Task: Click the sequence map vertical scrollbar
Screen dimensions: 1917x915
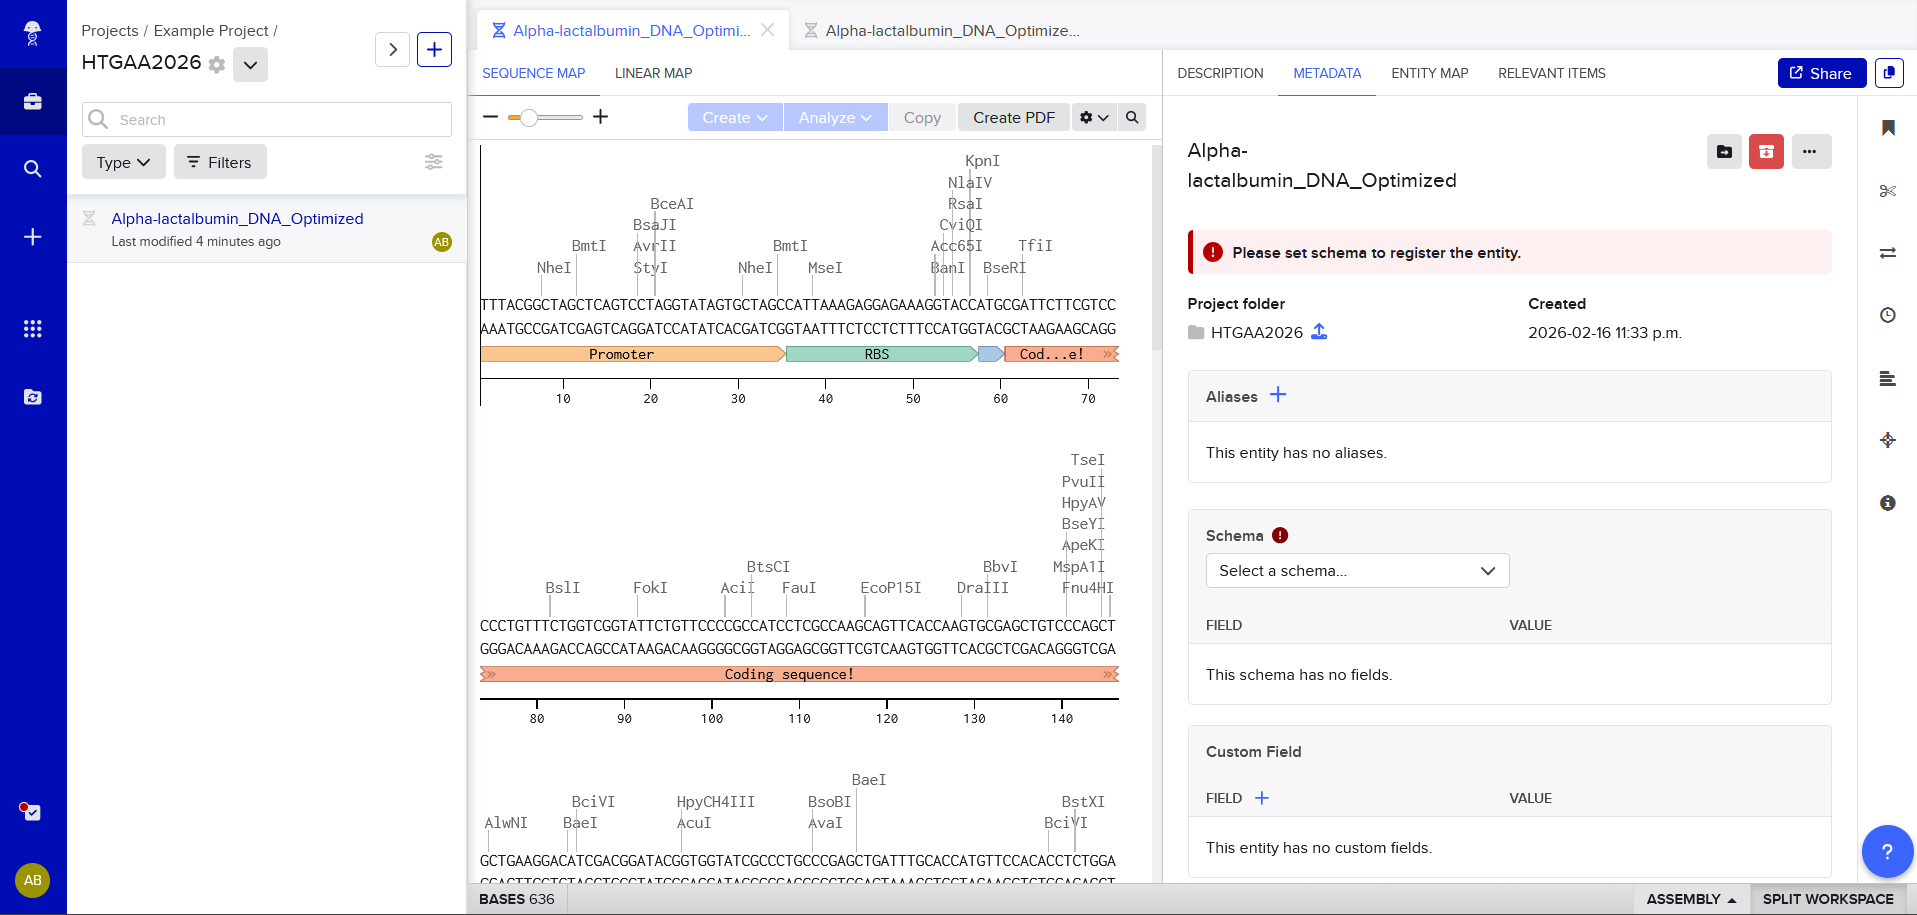Action: pyautogui.click(x=1157, y=248)
